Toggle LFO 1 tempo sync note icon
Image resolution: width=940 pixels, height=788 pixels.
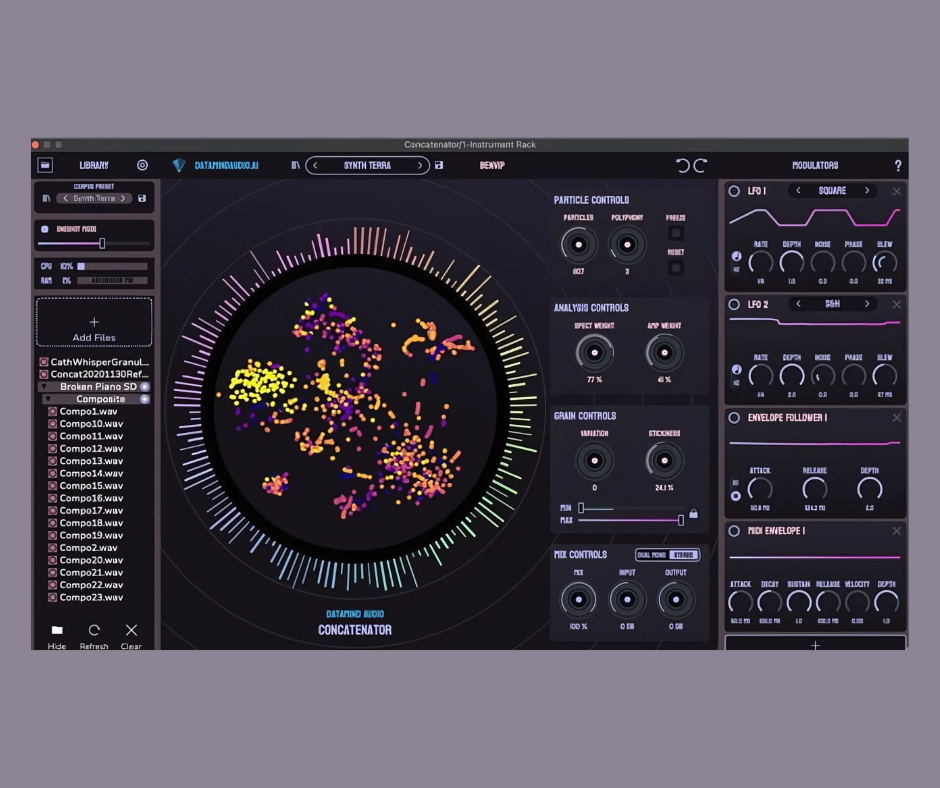tap(736, 256)
